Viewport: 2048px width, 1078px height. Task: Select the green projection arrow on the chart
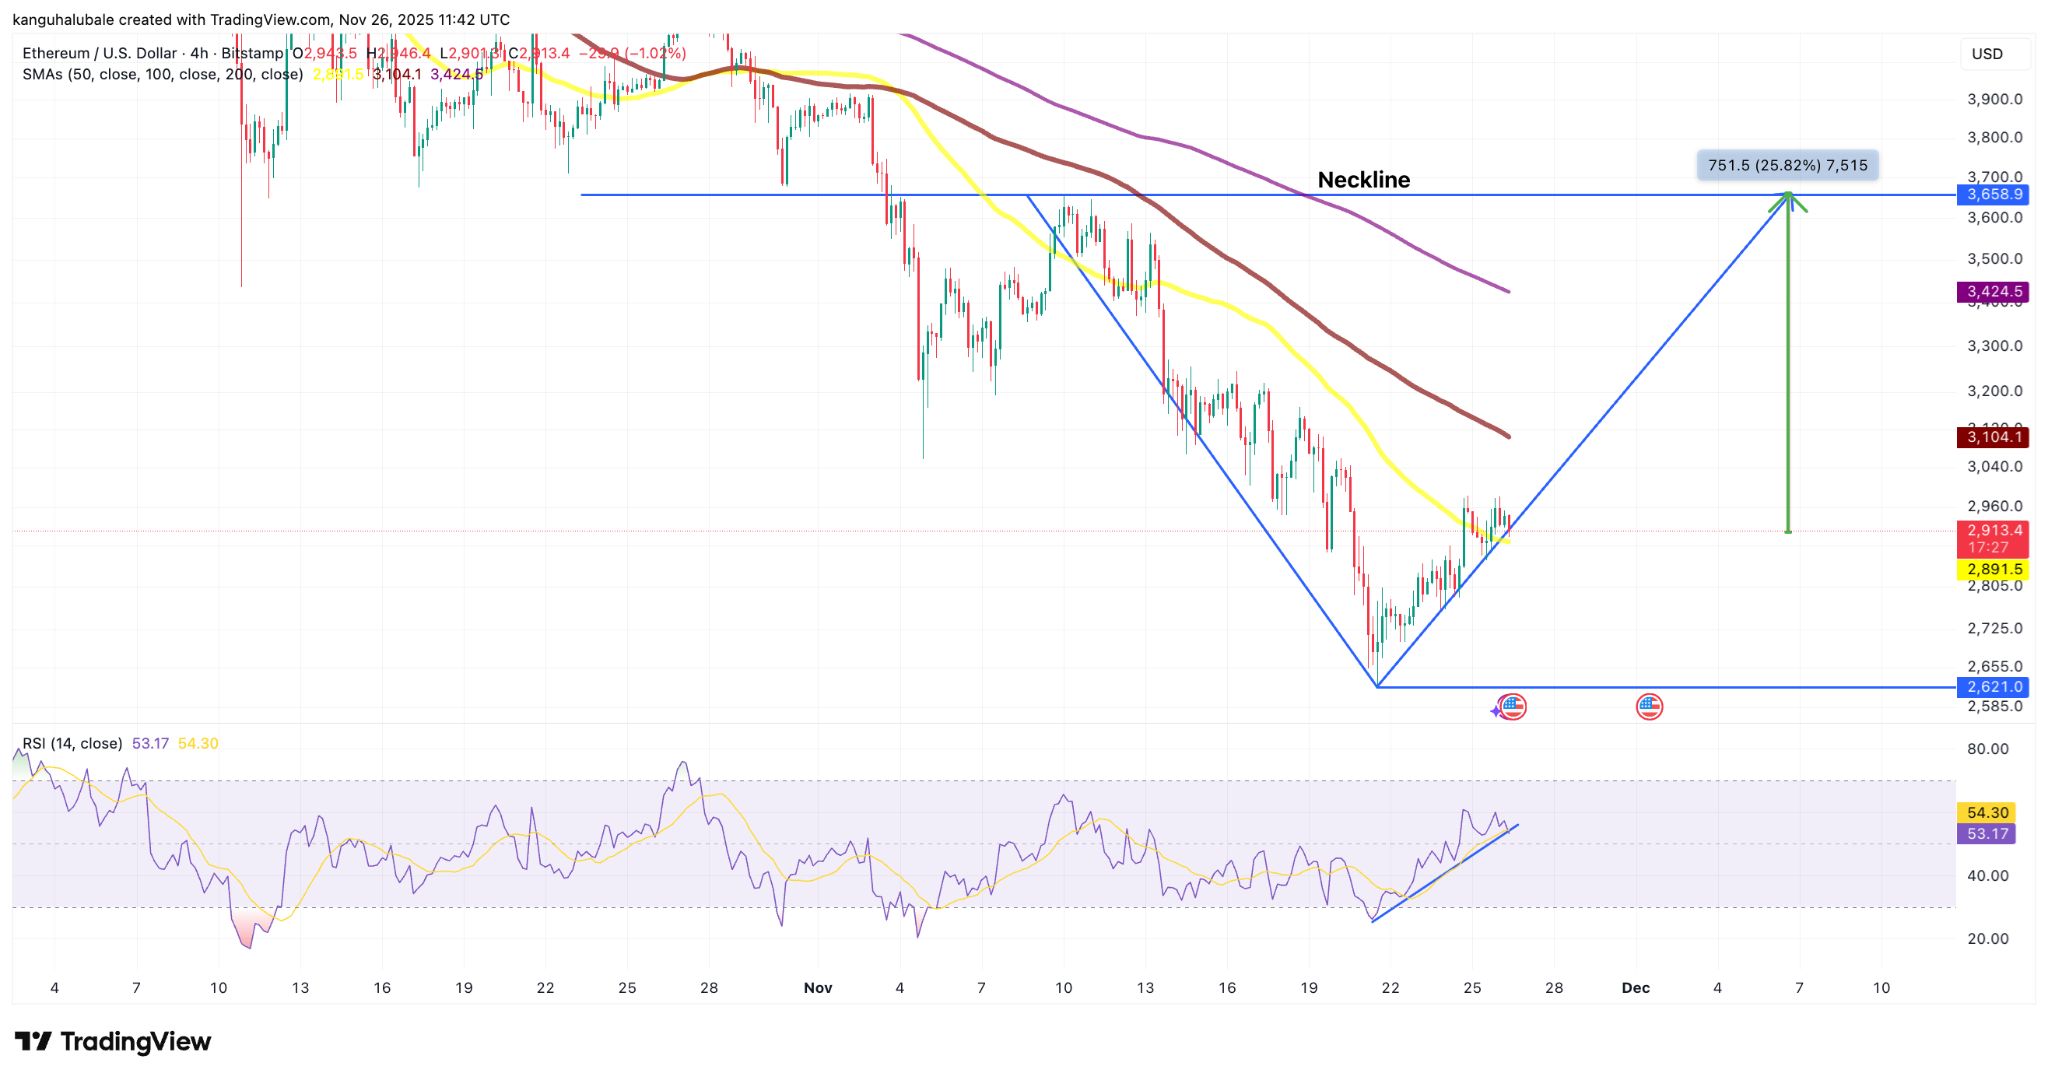(x=1789, y=360)
